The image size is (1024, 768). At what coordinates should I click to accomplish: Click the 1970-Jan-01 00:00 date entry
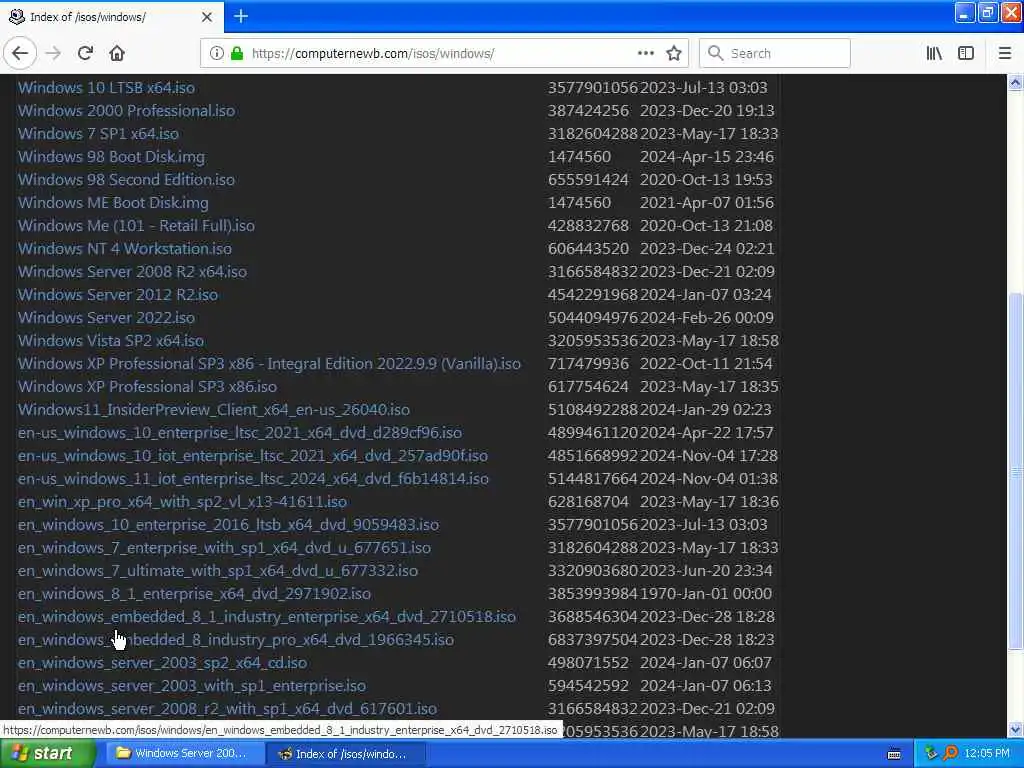click(x=705, y=593)
